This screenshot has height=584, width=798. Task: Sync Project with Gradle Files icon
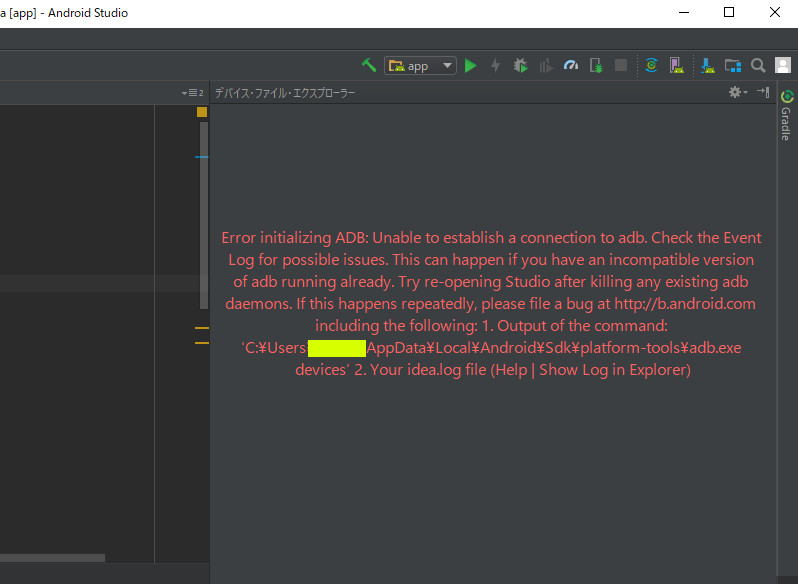[651, 65]
